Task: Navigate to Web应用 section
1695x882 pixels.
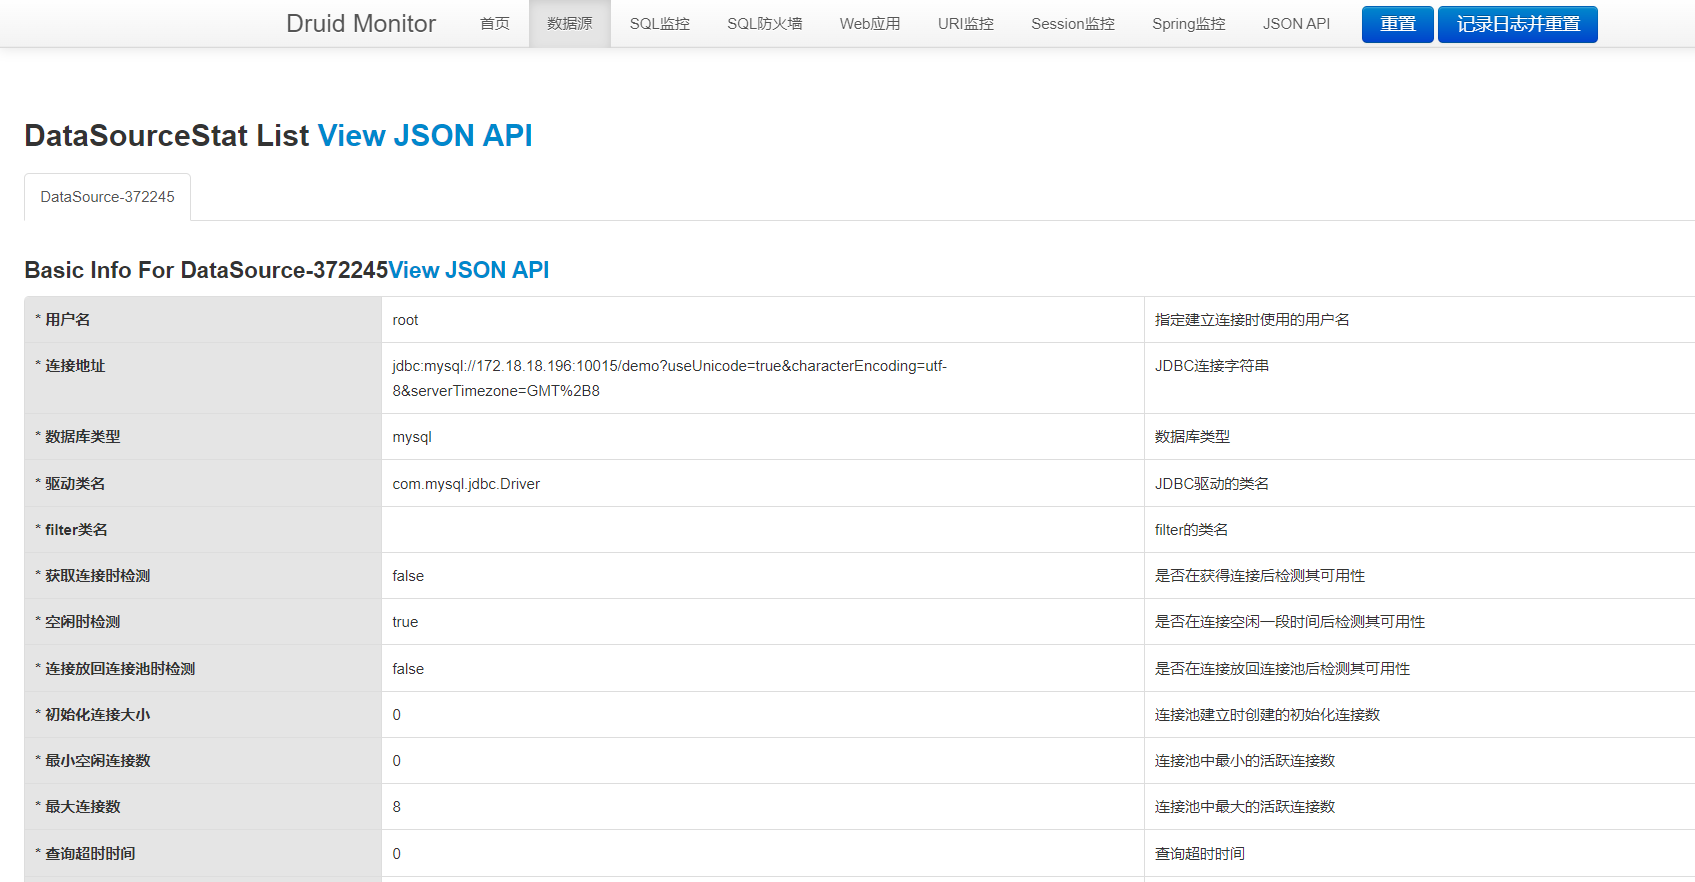Action: 869,24
